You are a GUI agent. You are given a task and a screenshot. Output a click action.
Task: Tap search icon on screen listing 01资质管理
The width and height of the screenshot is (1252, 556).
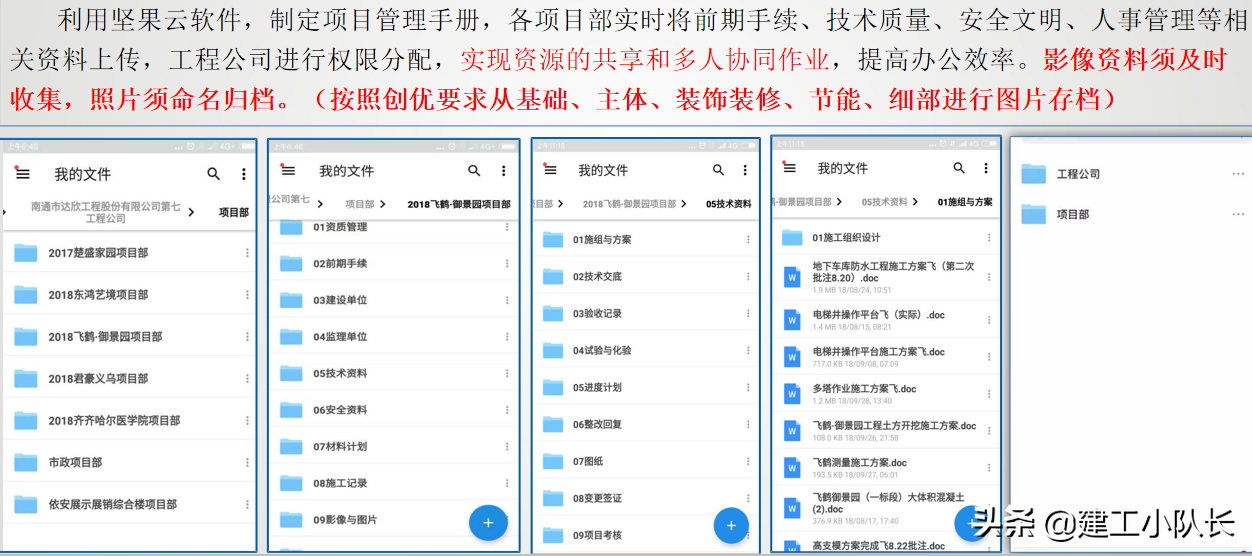point(474,171)
